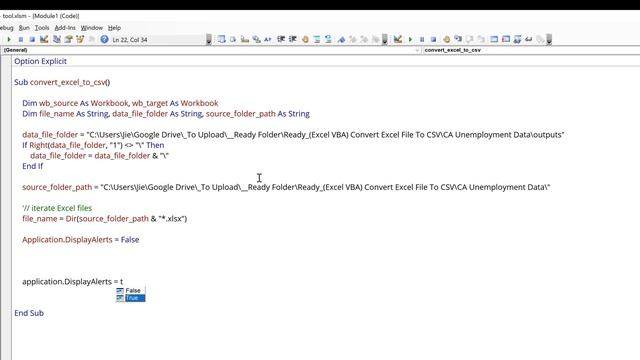Click the Step Into icon

click(458, 40)
